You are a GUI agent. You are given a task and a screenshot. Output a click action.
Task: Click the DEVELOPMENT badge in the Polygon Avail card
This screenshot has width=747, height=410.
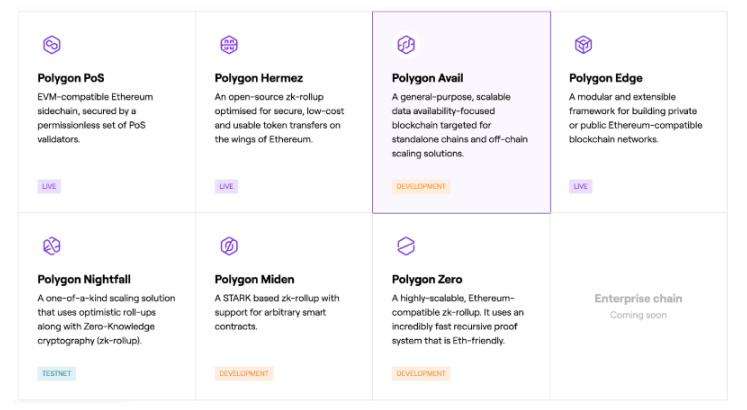(421, 186)
